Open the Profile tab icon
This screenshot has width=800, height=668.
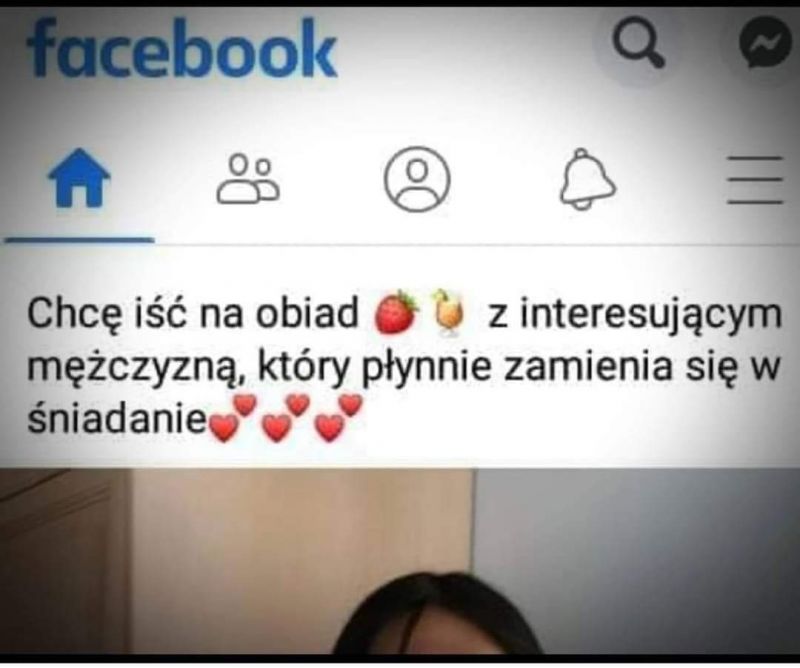tap(417, 179)
